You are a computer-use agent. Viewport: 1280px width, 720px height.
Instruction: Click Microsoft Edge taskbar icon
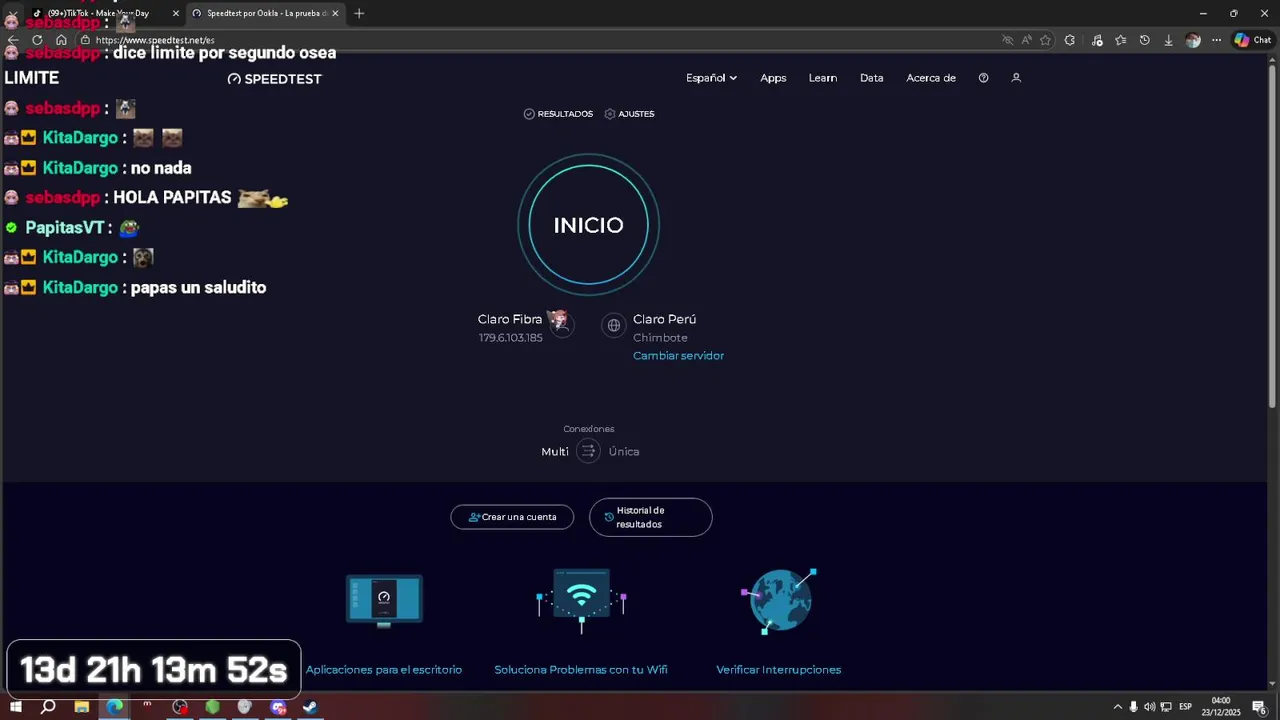(114, 707)
